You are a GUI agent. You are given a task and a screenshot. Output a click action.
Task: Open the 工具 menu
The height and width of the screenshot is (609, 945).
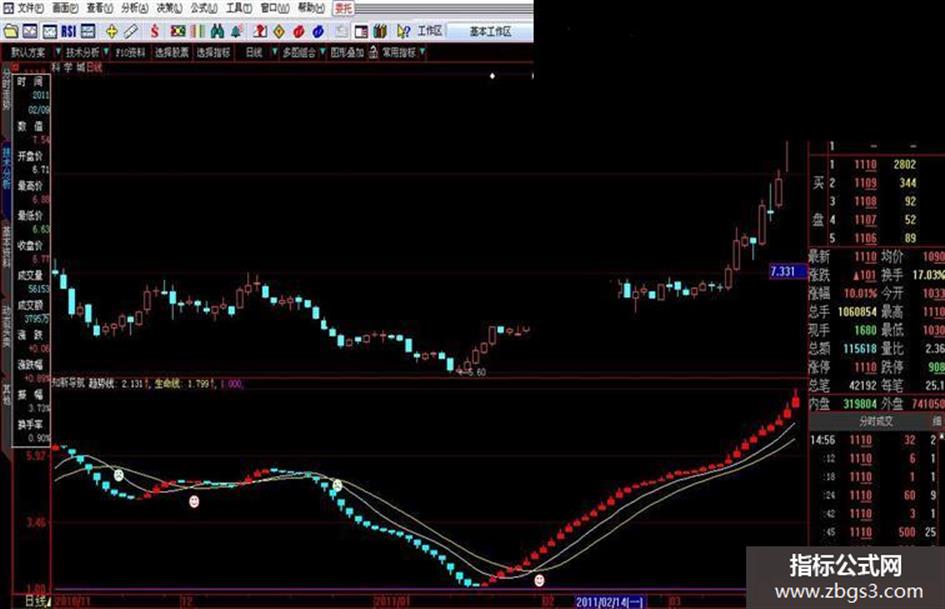point(239,8)
